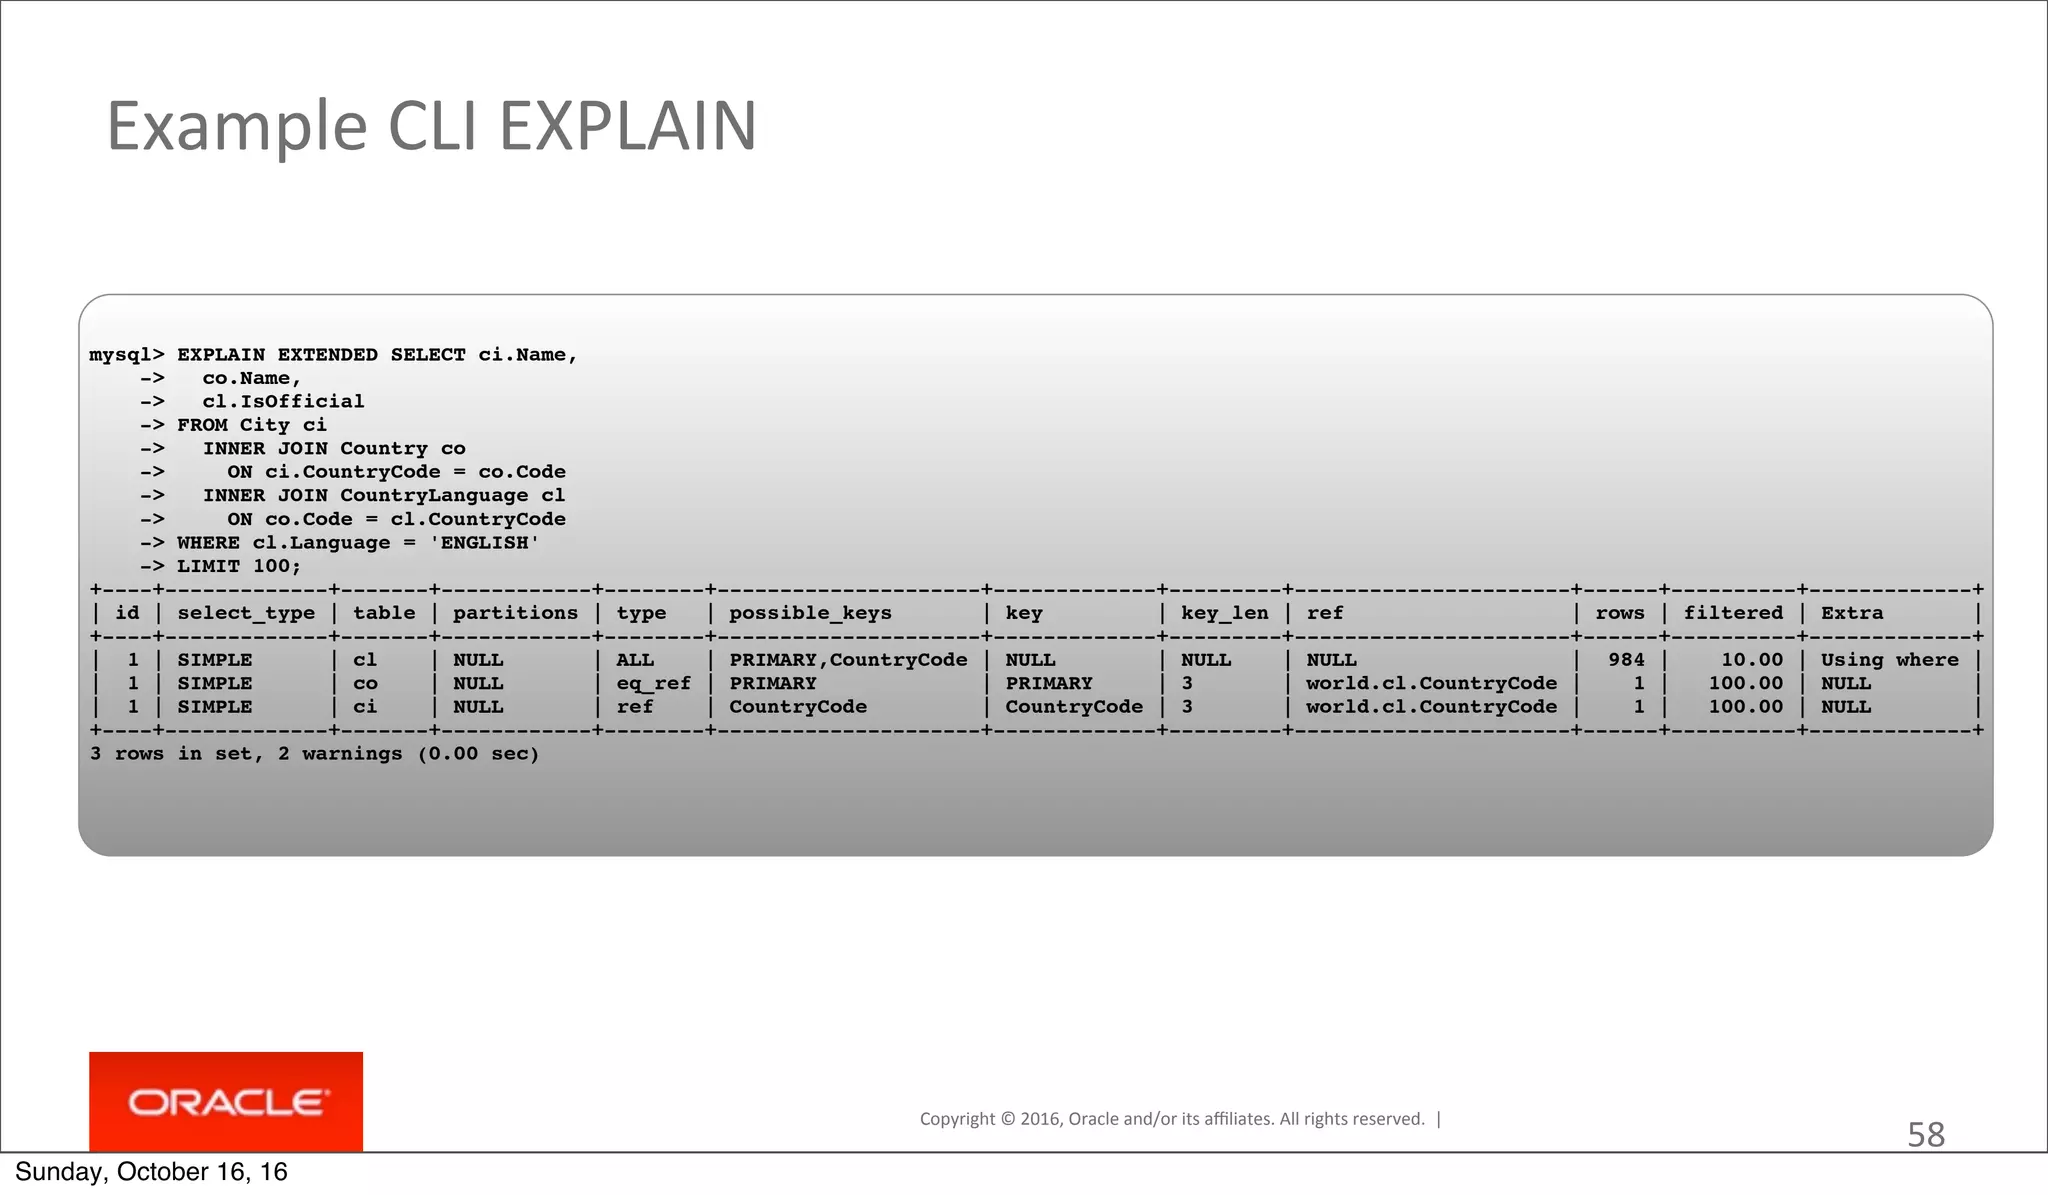Viewport: 2048px width, 1195px height.
Task: Click '3 rows in set, 2 warnings' line
Action: 314,754
